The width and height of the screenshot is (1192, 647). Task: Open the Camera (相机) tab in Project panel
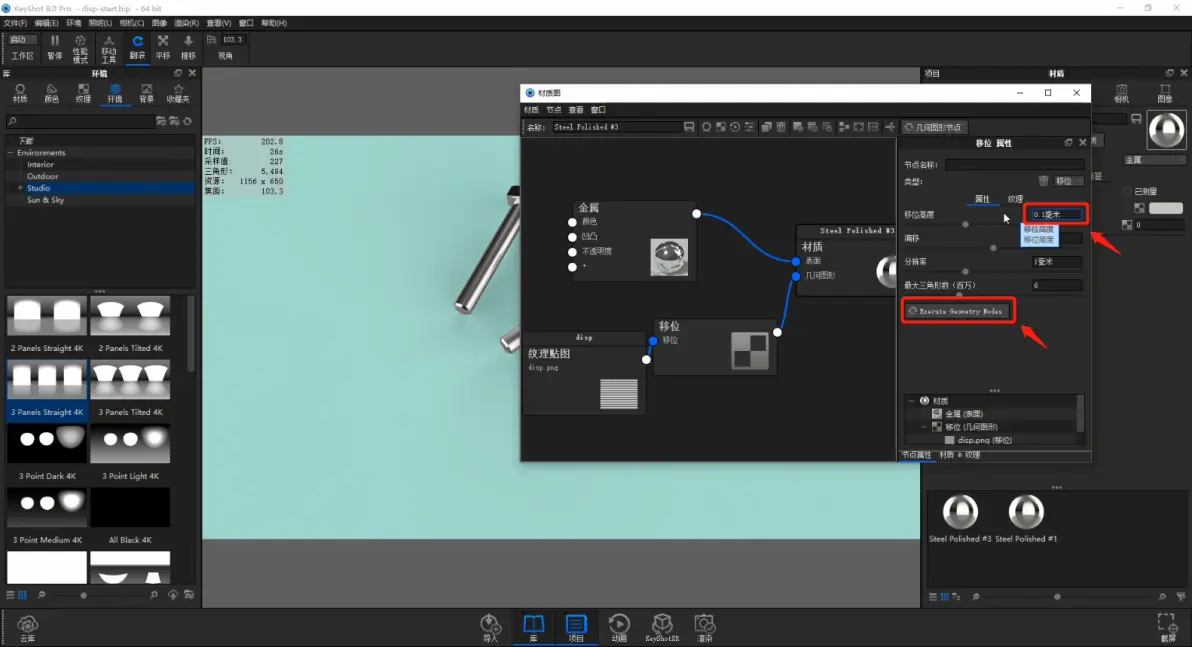(x=1121, y=94)
